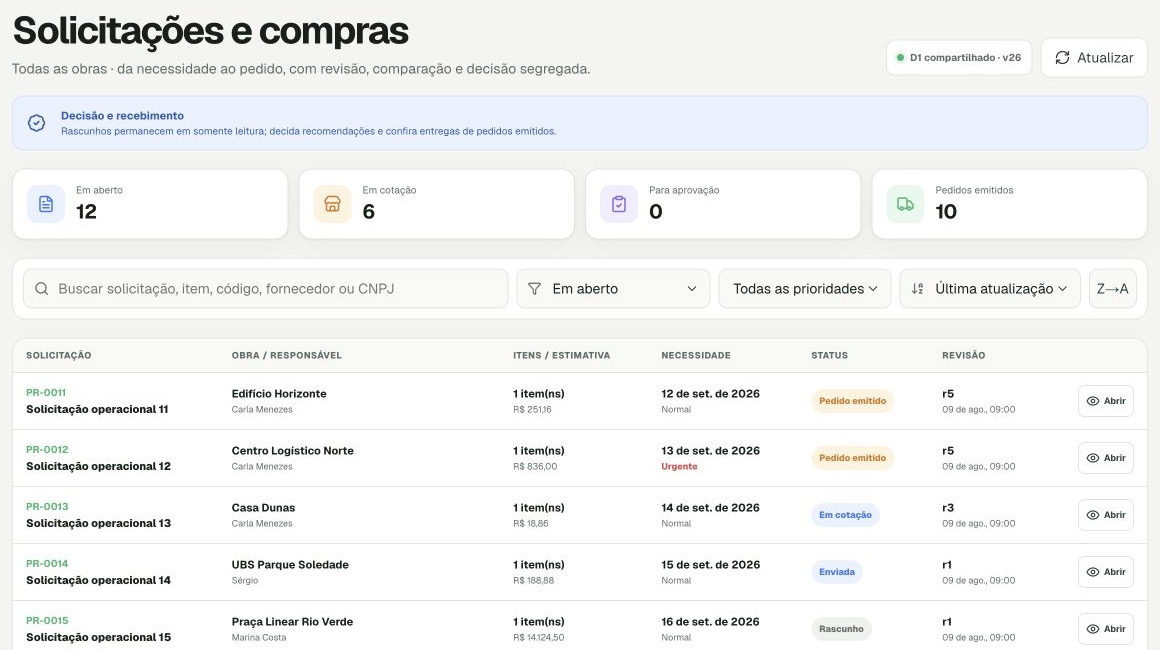Click the magnifier icon in the search field
This screenshot has width=1160, height=650.
click(x=41, y=288)
